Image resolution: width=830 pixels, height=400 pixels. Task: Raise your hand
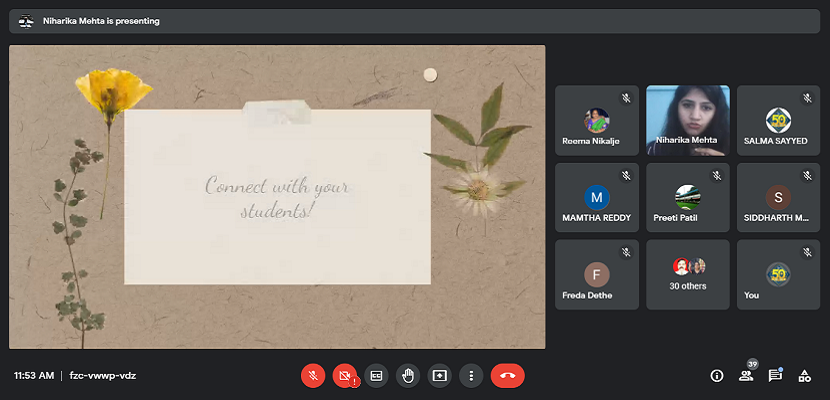coord(408,375)
